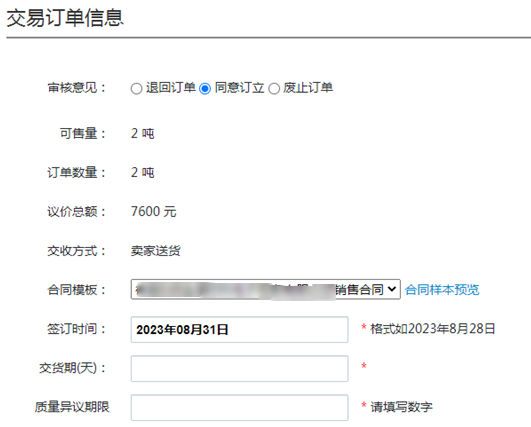Click the 同意订立 option label text
The height and width of the screenshot is (427, 531).
[x=239, y=88]
